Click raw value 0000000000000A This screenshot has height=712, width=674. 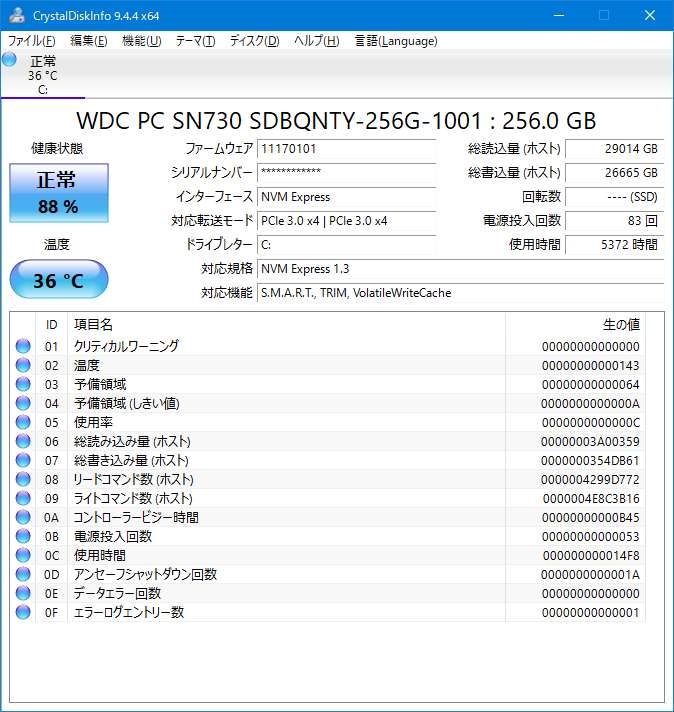click(590, 404)
